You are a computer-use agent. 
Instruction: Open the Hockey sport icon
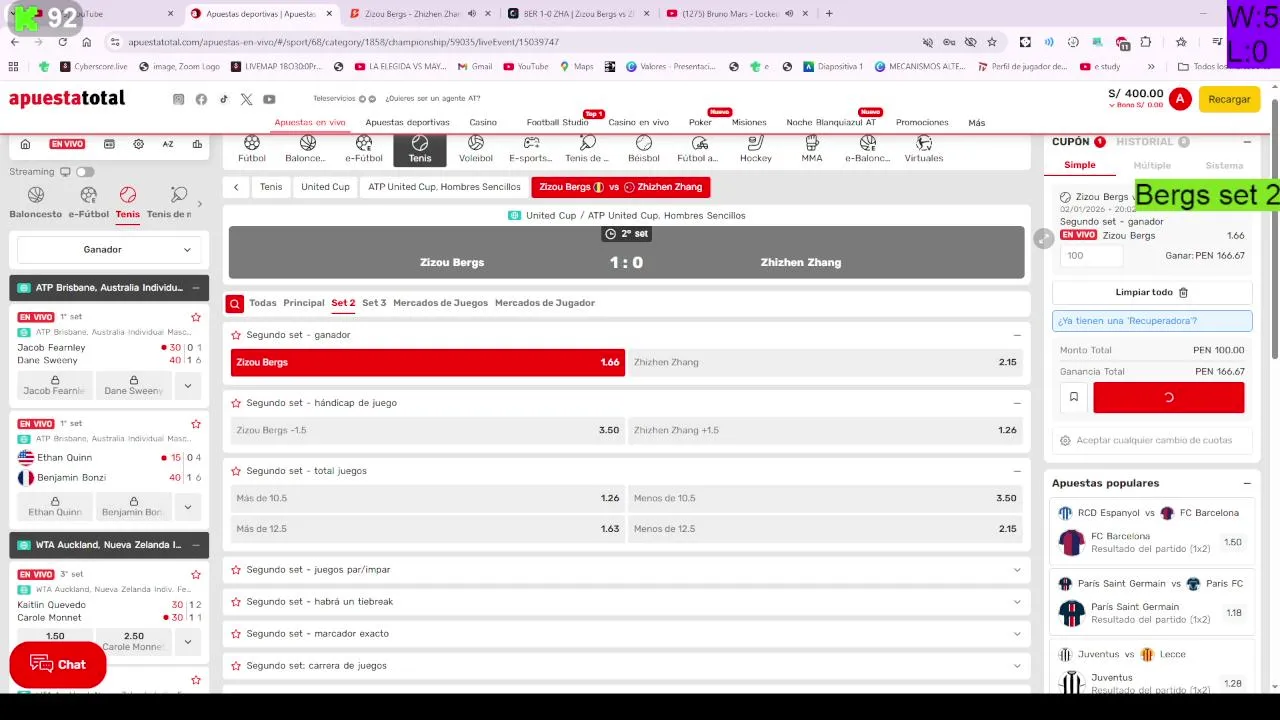756,150
